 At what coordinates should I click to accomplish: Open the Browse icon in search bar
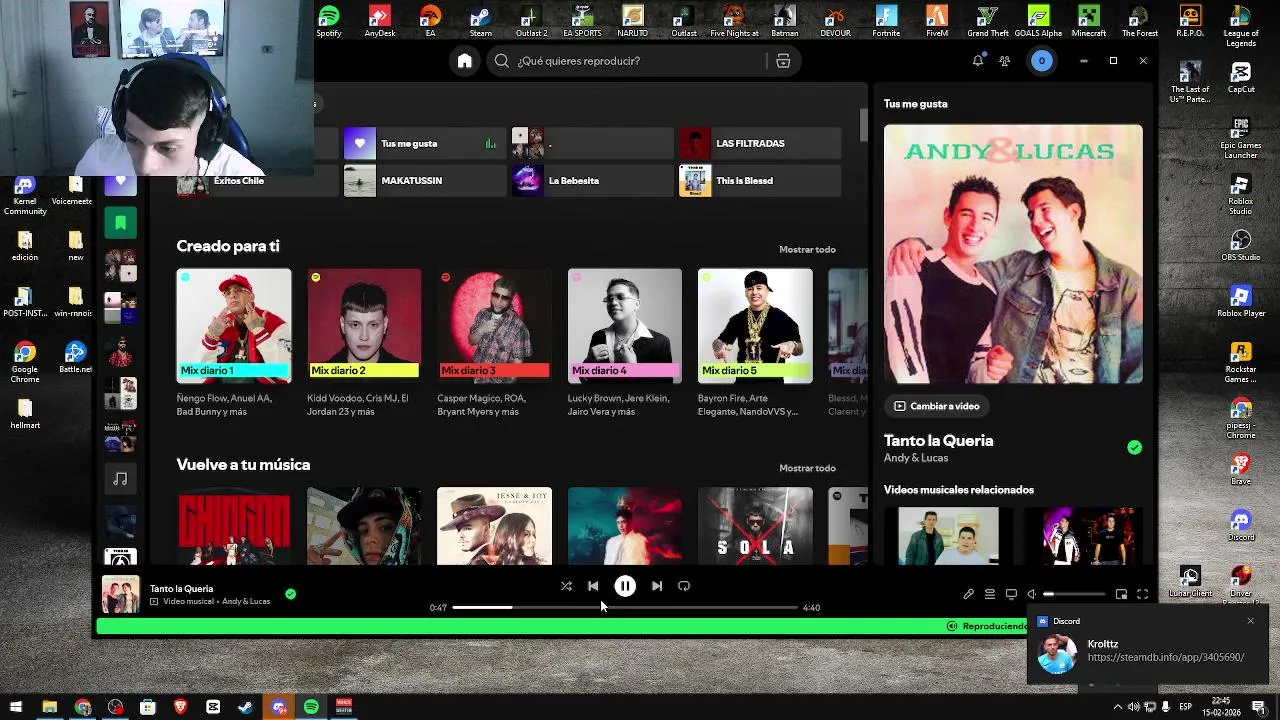783,61
